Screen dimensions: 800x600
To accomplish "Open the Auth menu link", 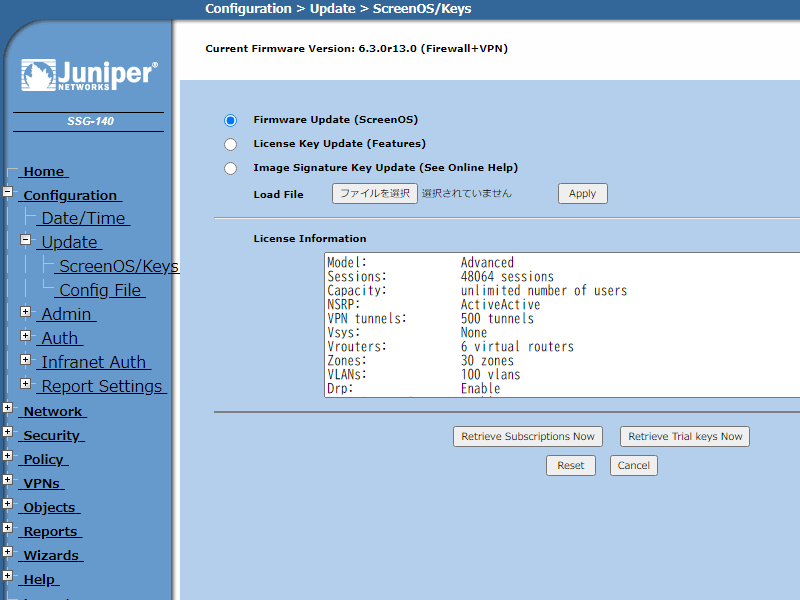I will 60,338.
